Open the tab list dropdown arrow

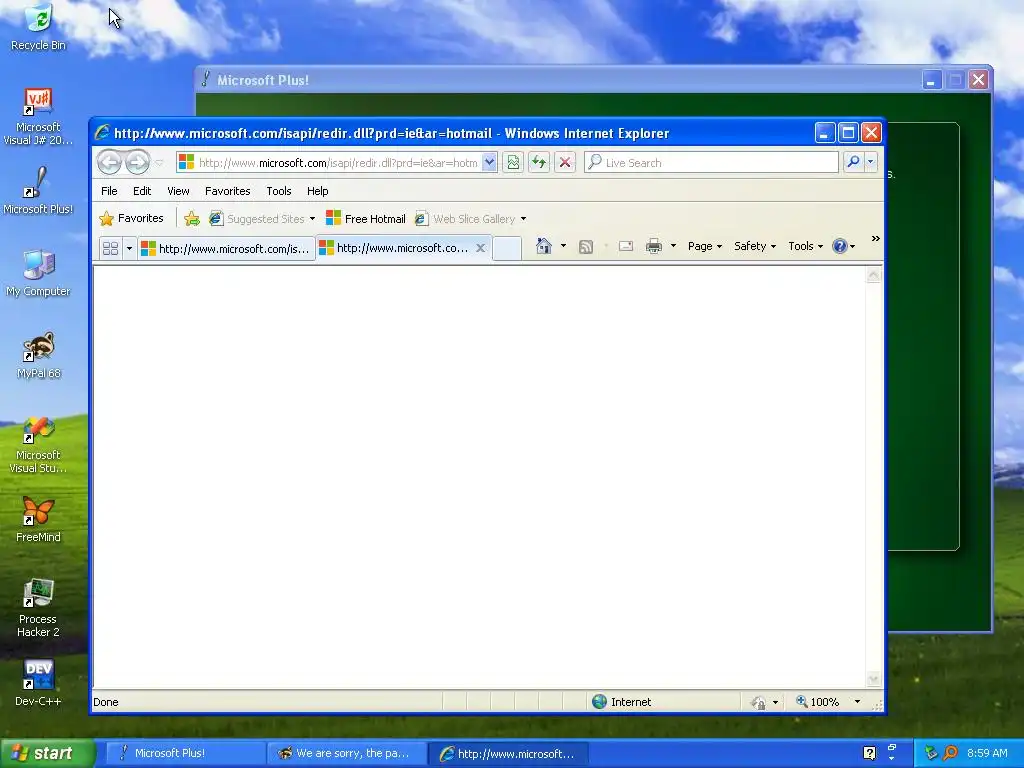pos(129,248)
